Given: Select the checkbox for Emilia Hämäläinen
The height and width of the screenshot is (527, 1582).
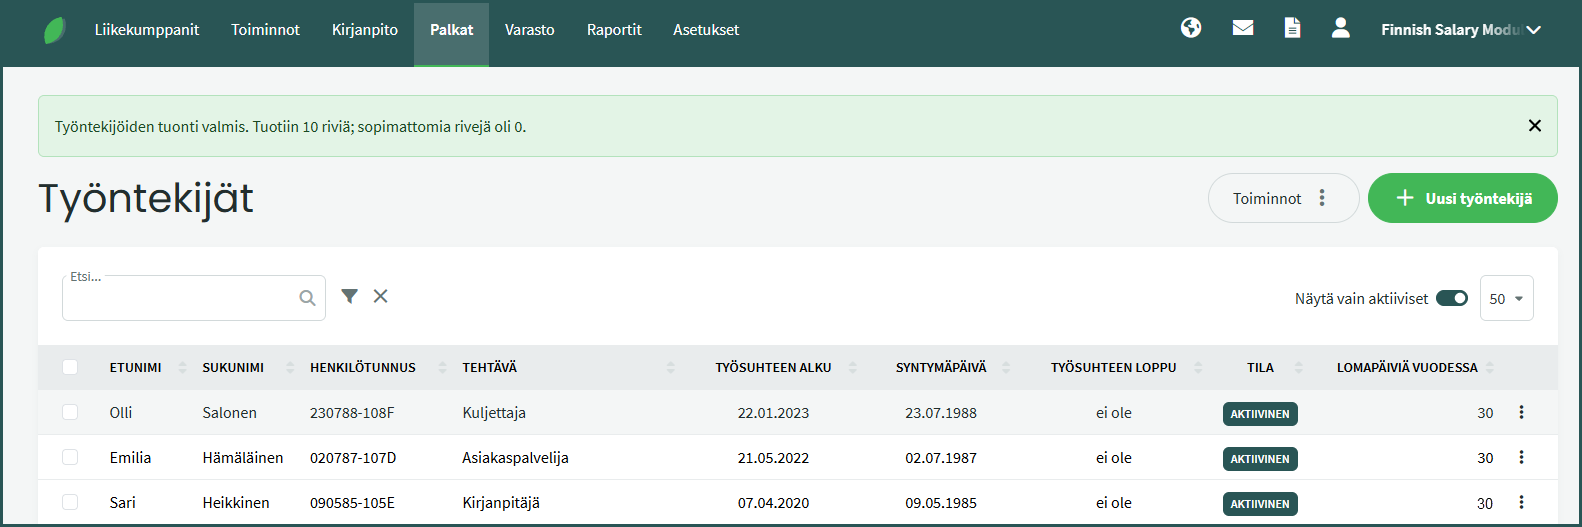Looking at the screenshot, I should [x=70, y=457].
